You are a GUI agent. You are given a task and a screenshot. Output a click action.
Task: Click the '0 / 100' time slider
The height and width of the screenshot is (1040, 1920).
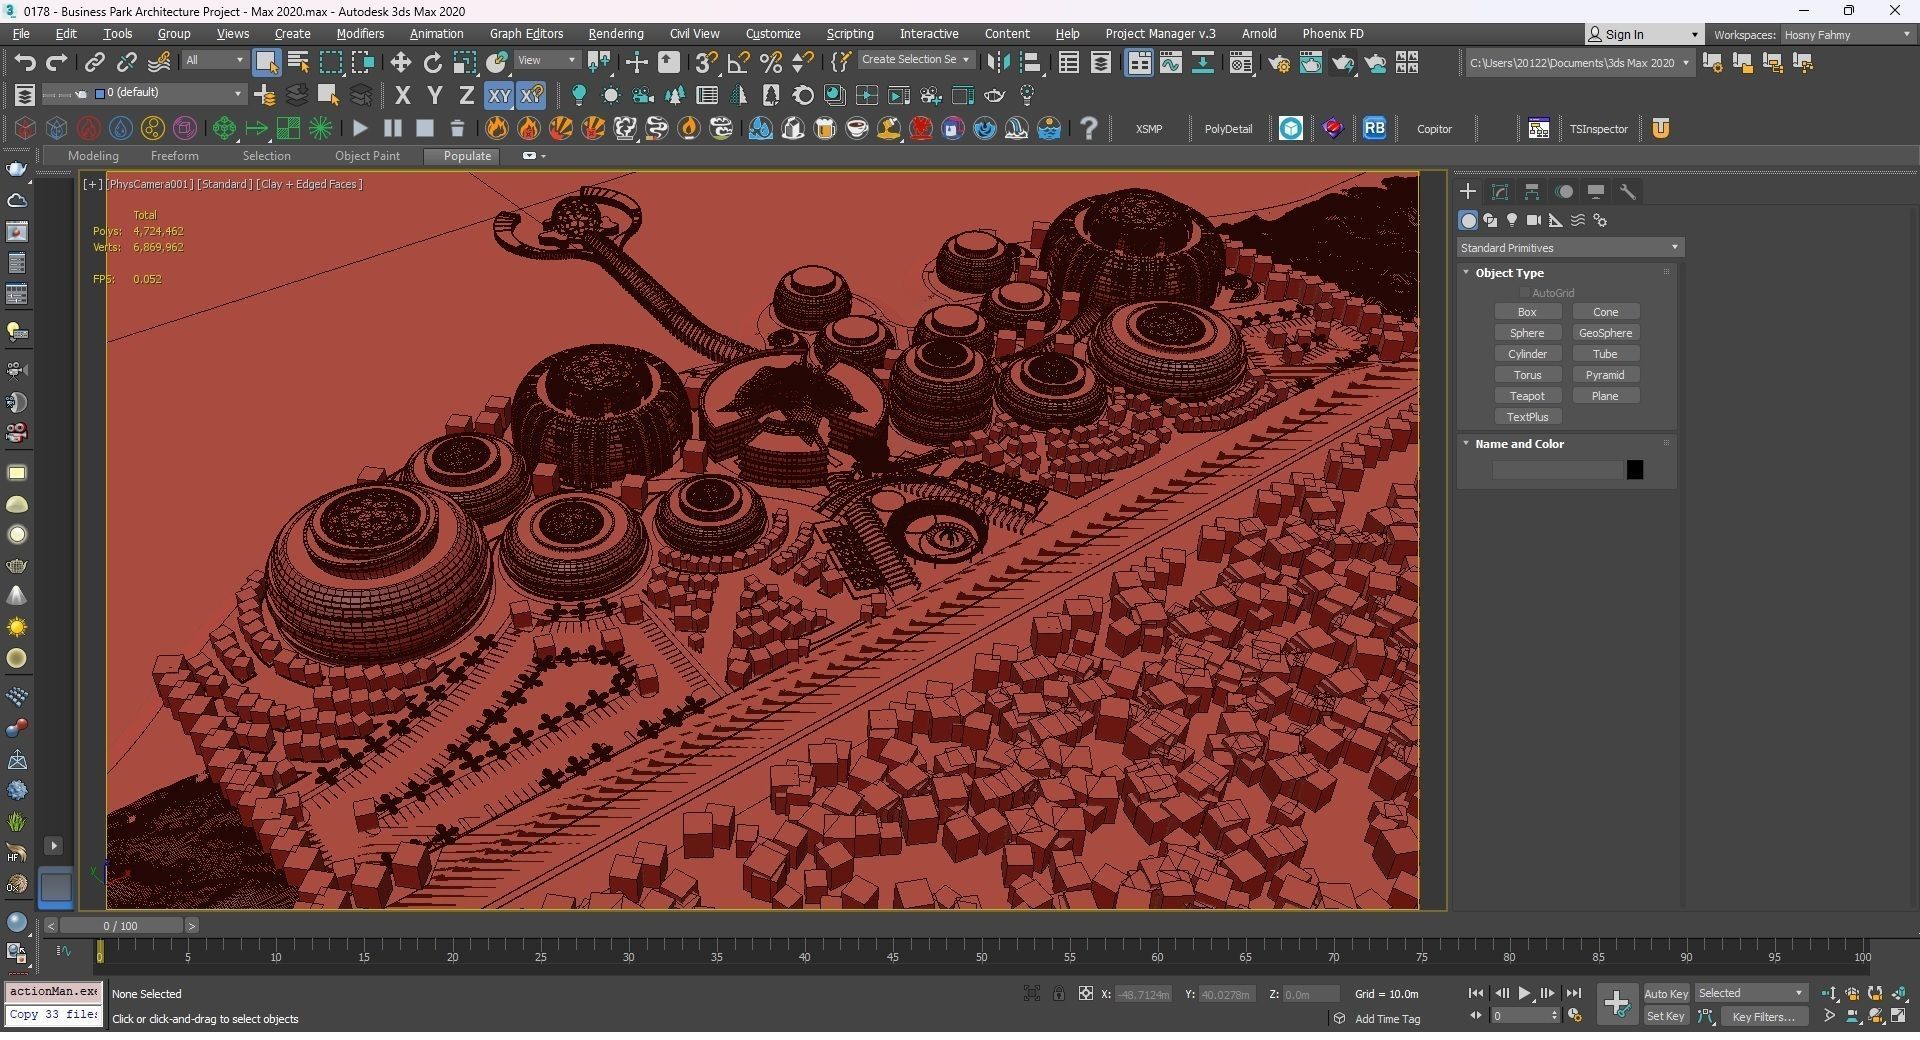coord(120,926)
